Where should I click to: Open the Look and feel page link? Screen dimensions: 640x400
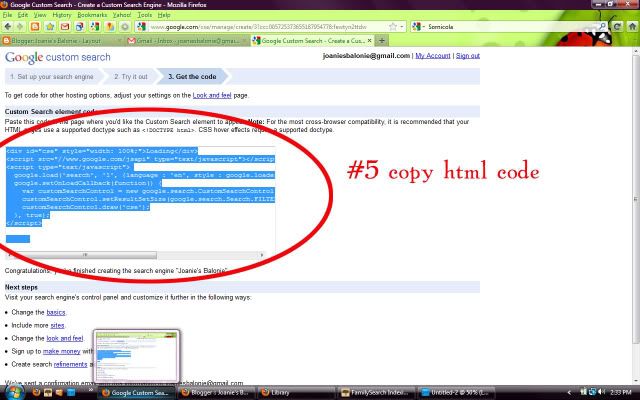(x=212, y=96)
